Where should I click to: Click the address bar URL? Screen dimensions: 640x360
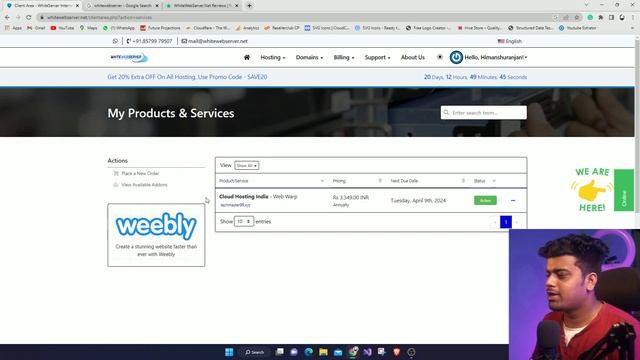click(99, 18)
